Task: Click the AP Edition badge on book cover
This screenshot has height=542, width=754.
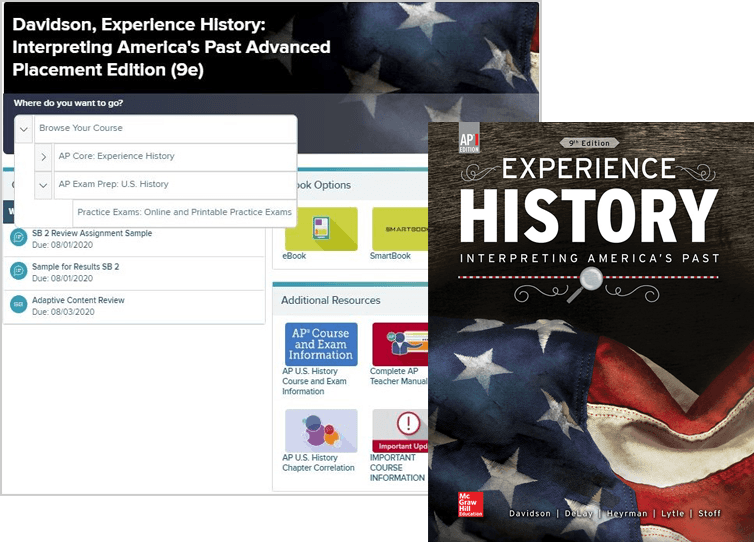Action: [469, 138]
